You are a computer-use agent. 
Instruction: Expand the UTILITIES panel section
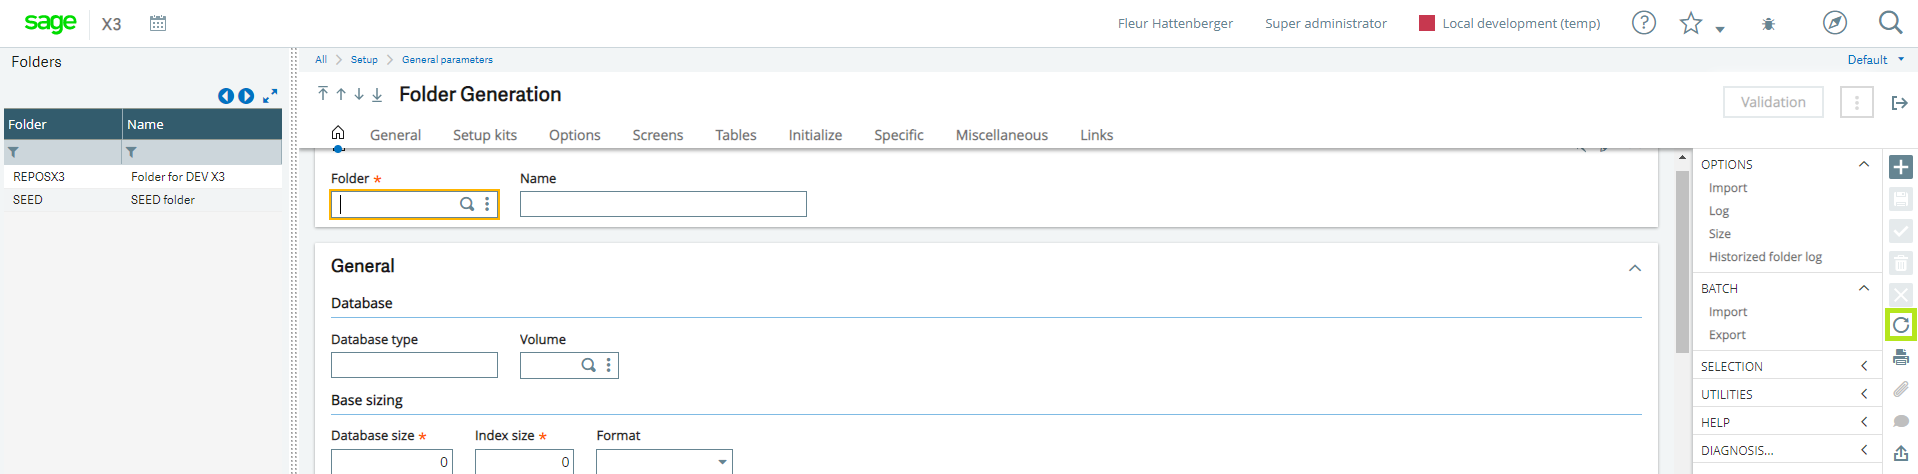[x=1864, y=394]
